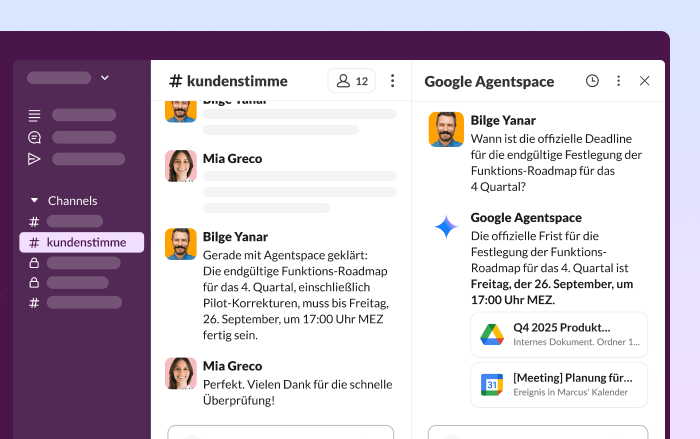
Task: Collapse the Channels section in sidebar
Action: tap(35, 200)
